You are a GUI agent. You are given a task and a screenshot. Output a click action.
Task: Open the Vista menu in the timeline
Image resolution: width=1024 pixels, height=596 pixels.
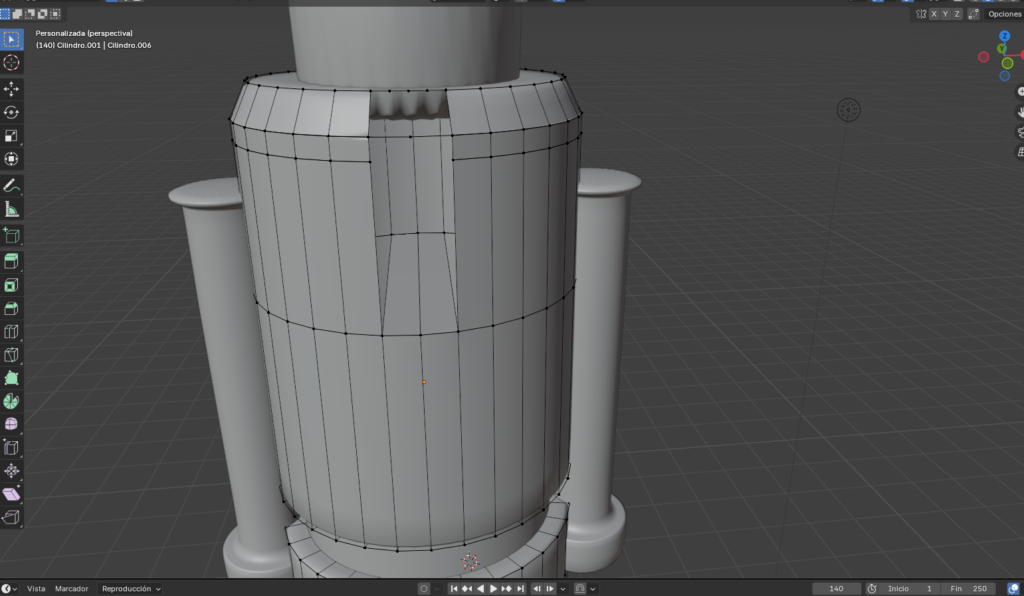point(36,589)
